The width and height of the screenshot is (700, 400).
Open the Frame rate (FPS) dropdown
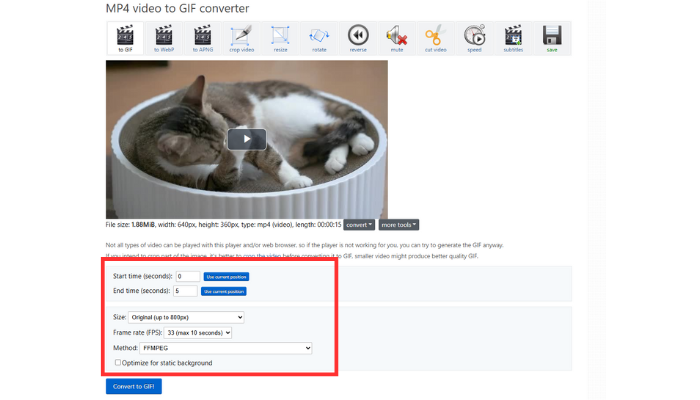198,333
